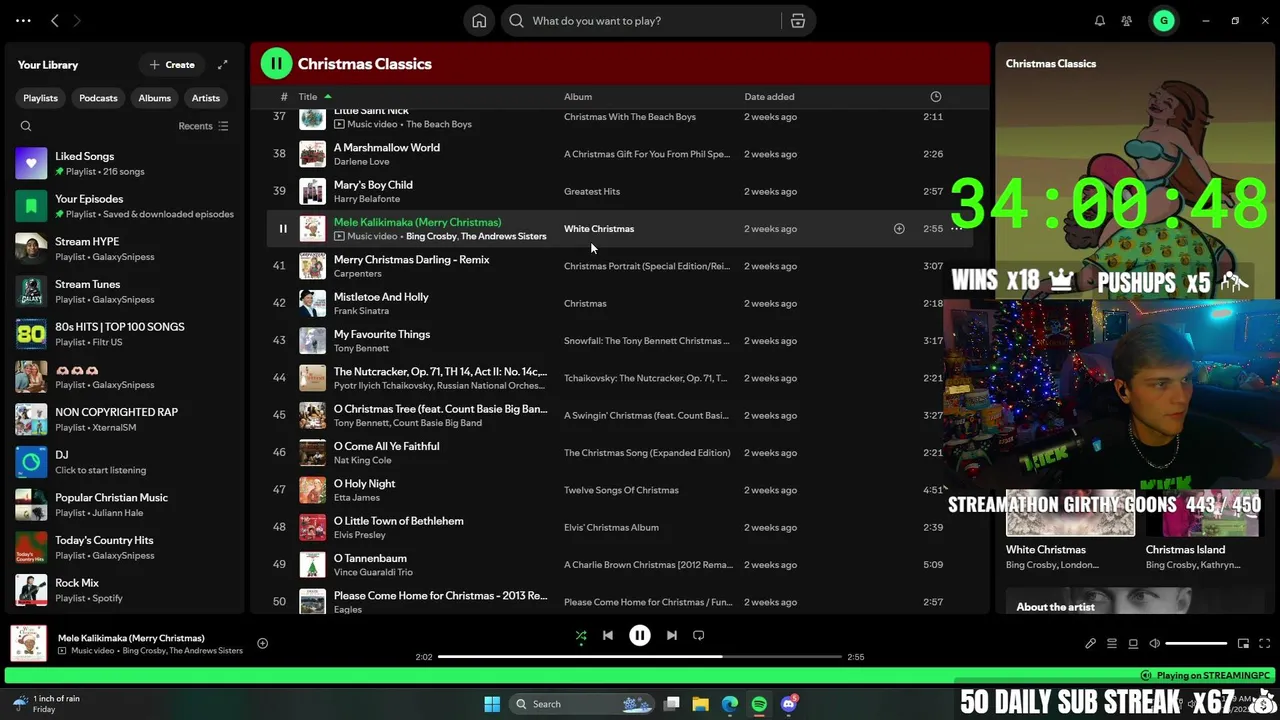Select the Playlists filter chip
Viewport: 1280px width, 720px height.
[41, 98]
